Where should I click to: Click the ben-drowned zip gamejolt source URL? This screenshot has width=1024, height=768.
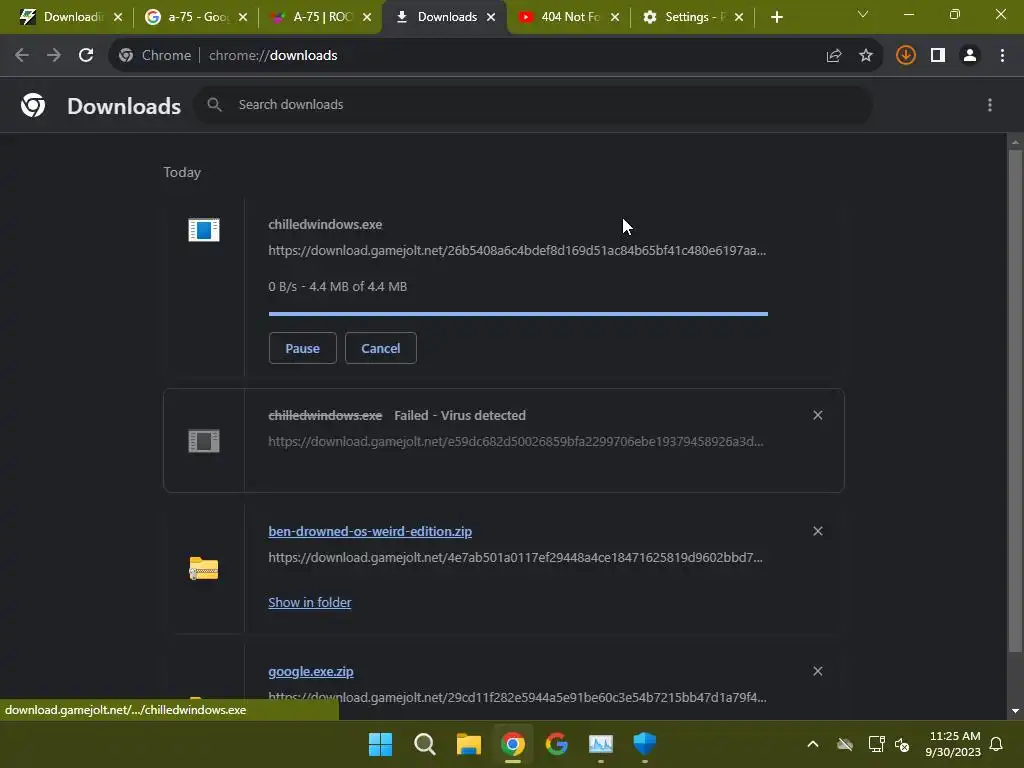click(515, 557)
